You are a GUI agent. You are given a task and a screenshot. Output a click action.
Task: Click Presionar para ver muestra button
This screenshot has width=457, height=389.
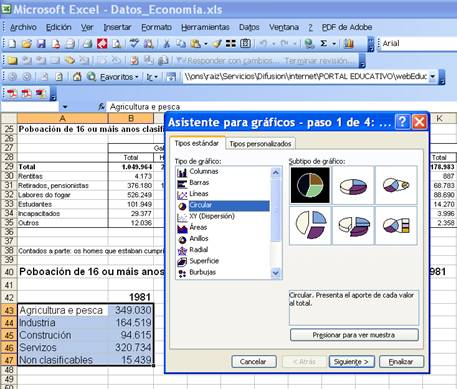click(354, 335)
